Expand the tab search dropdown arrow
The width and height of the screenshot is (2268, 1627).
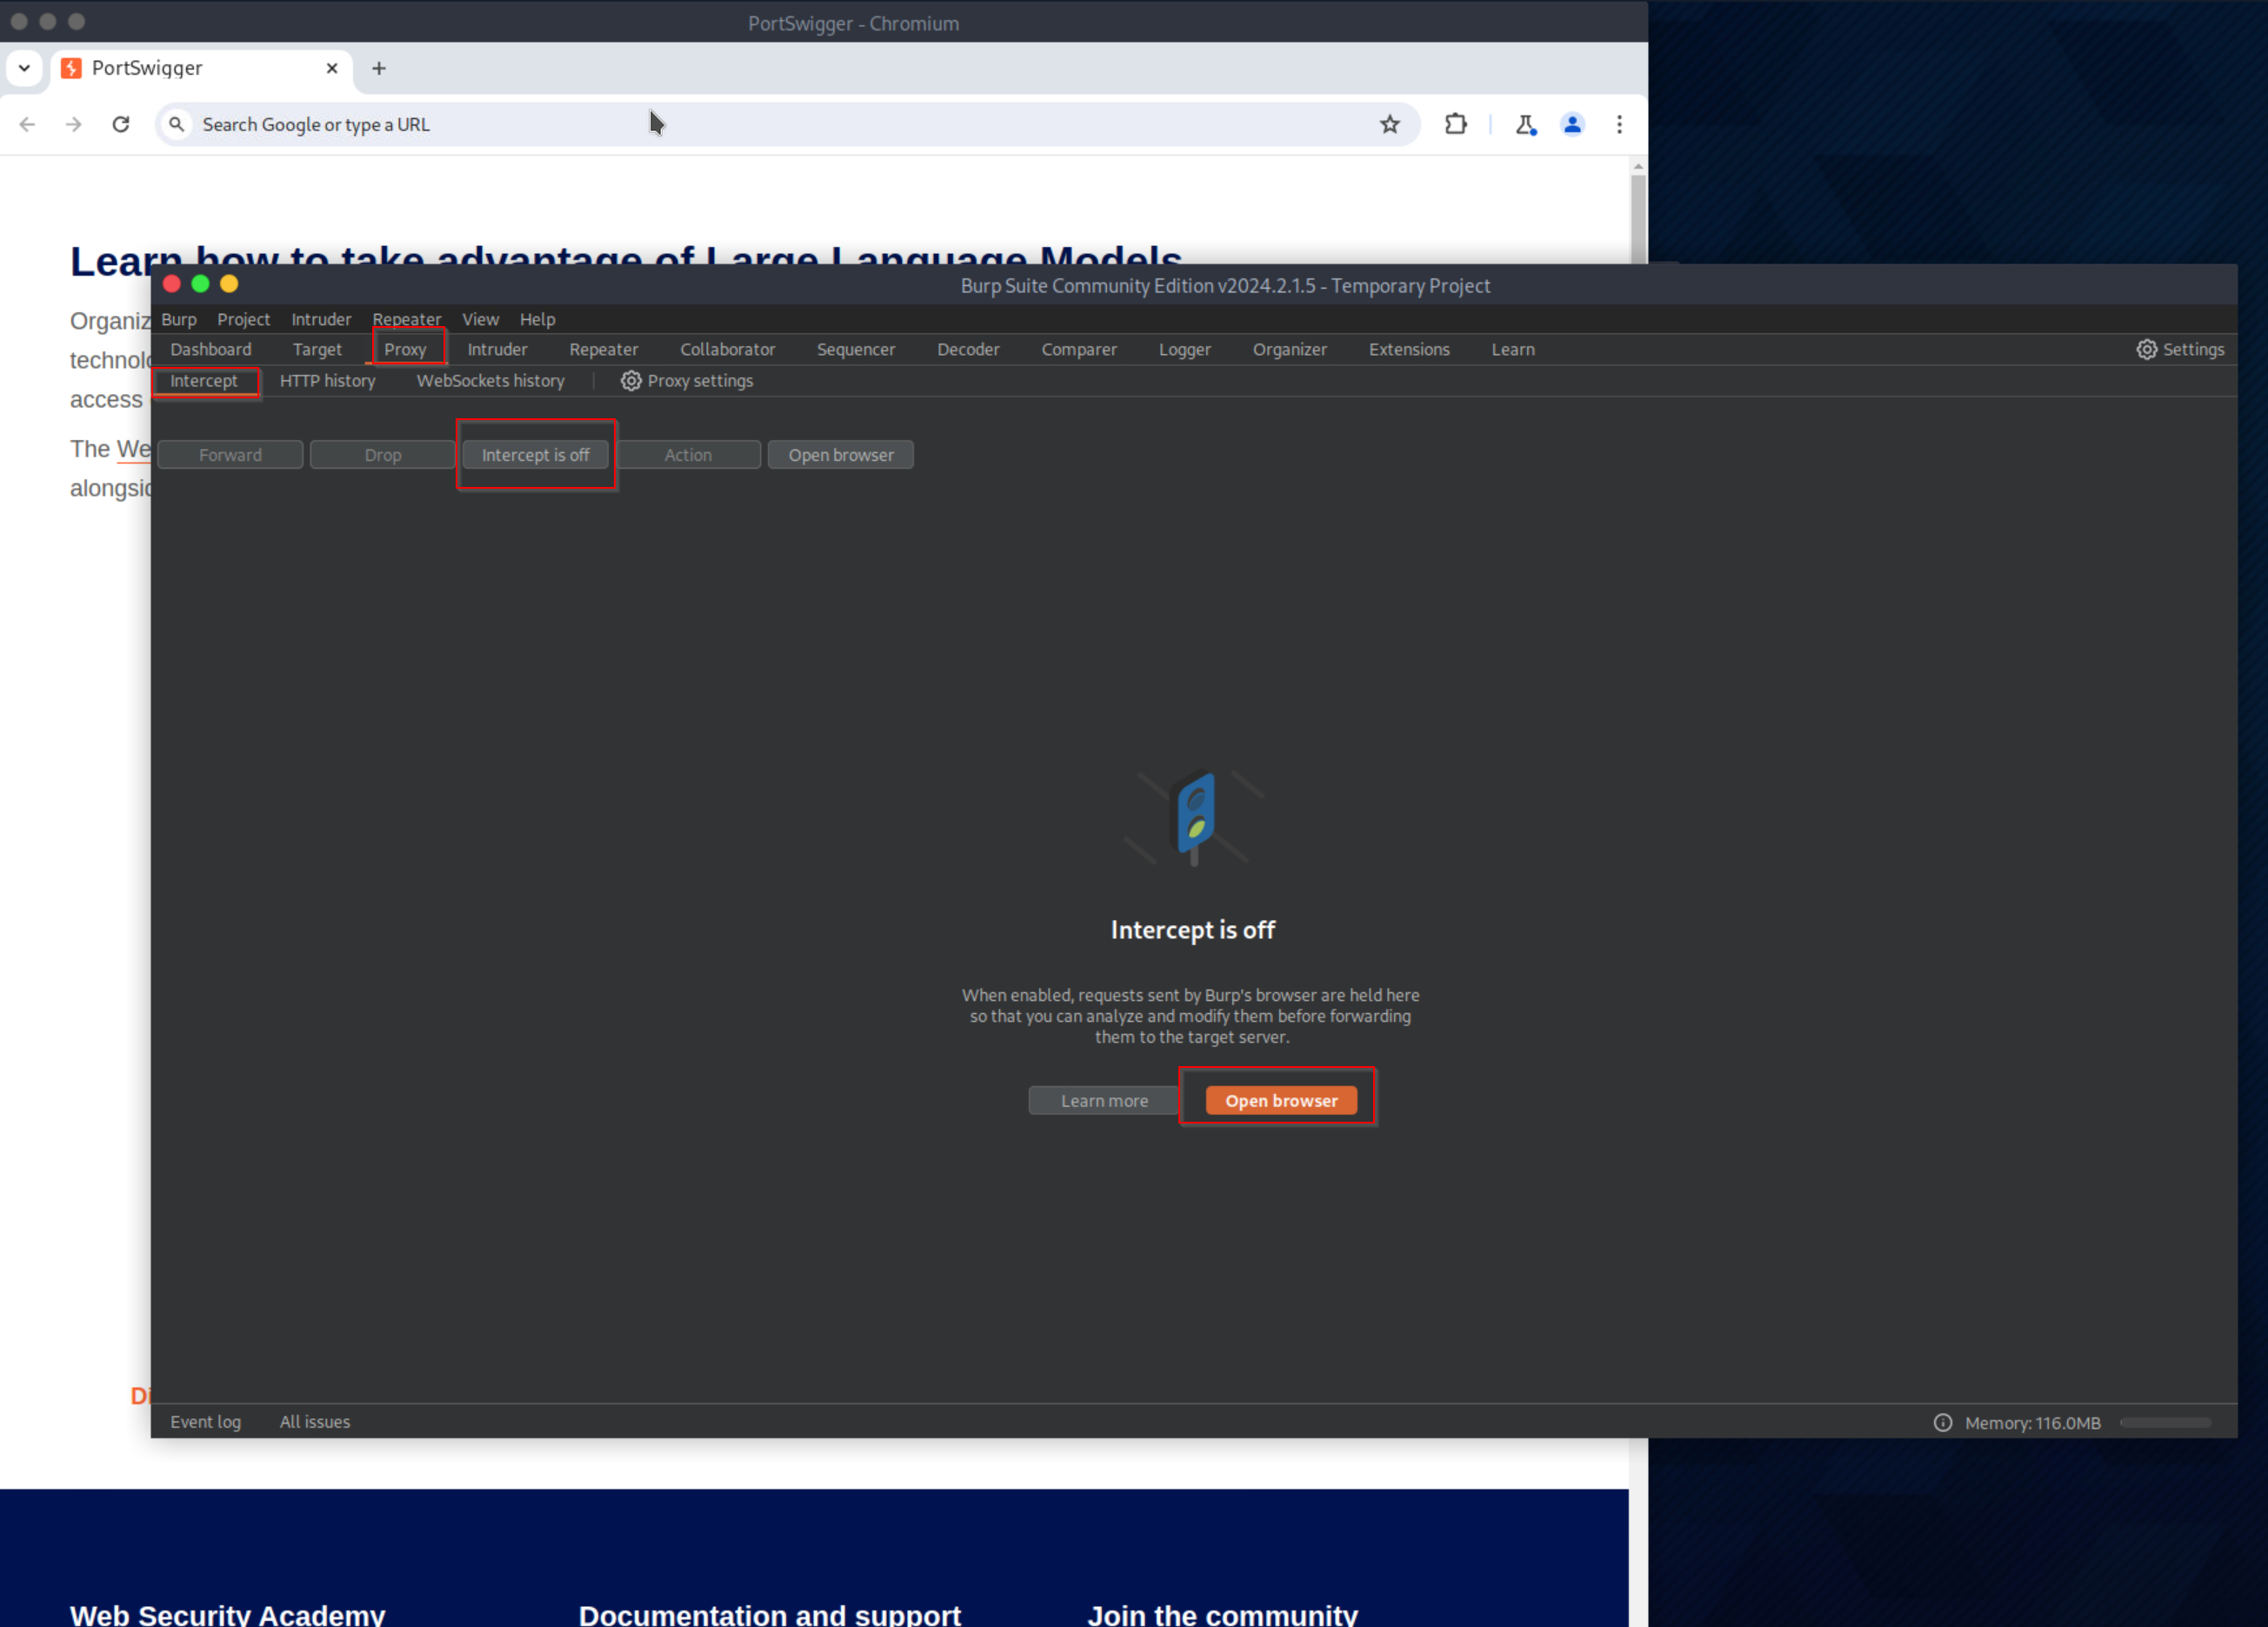point(24,68)
